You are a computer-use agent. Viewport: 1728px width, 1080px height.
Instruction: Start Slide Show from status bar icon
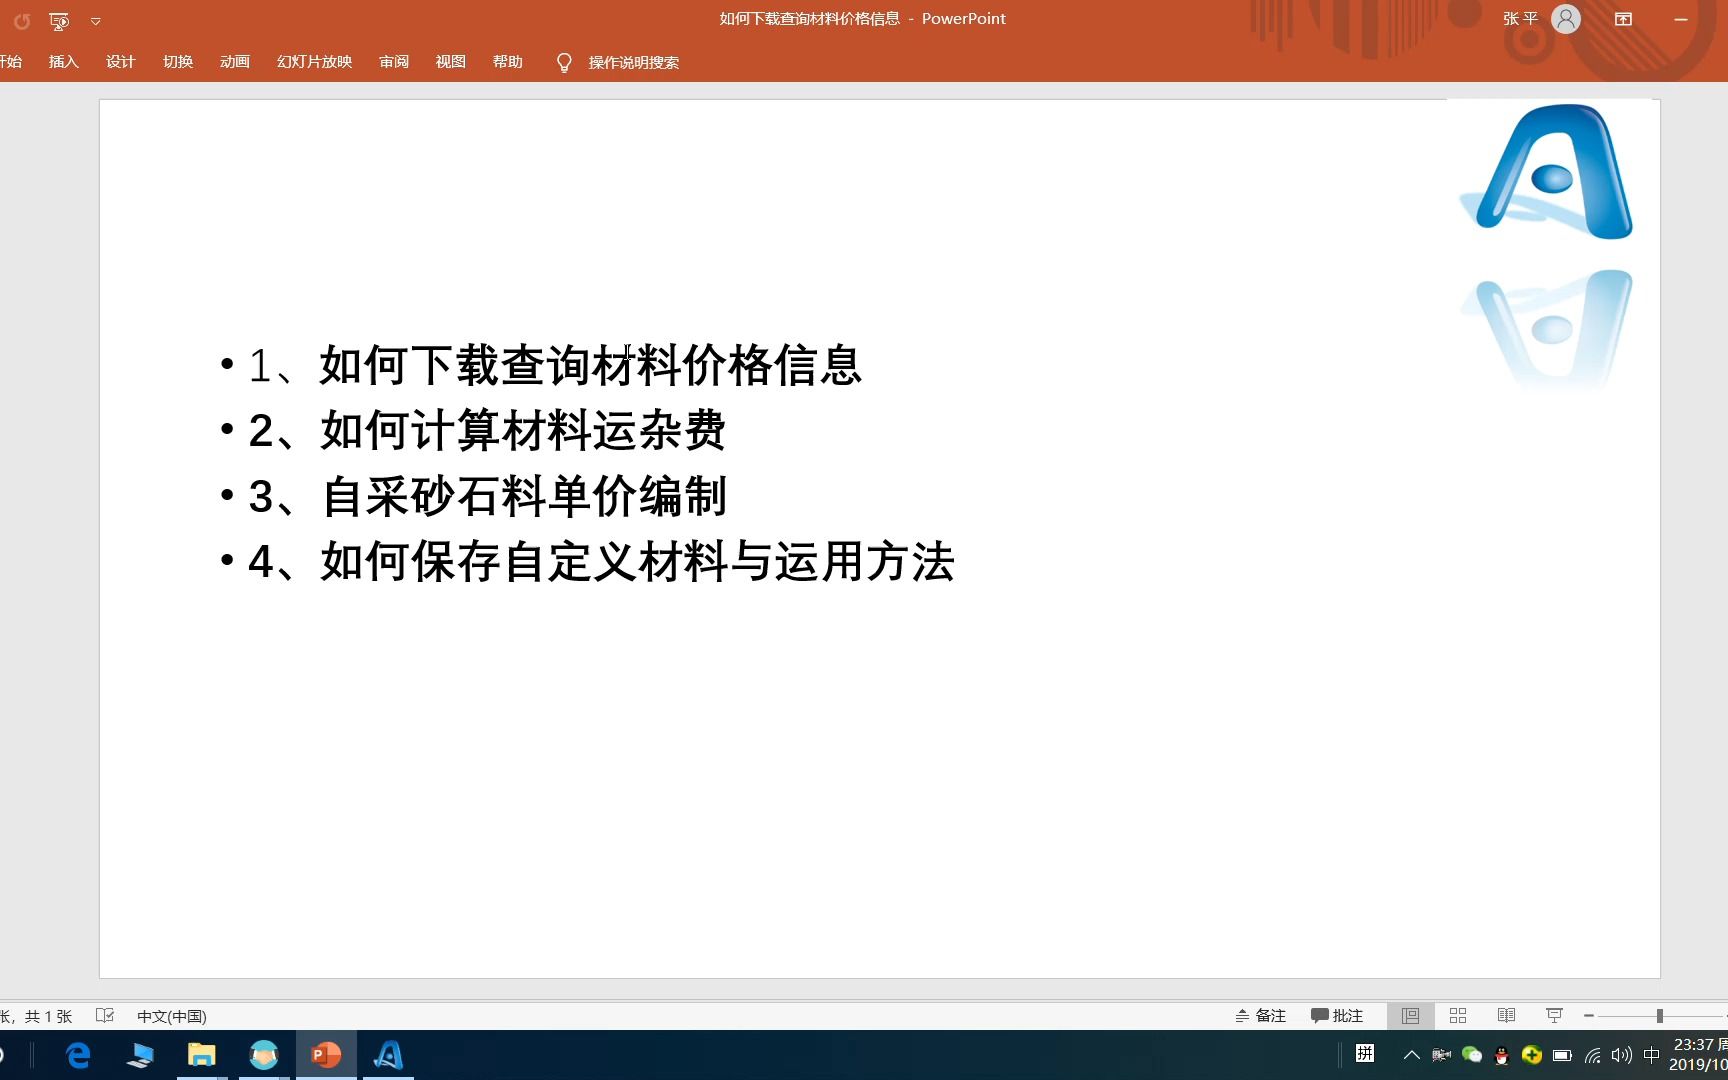point(1554,1016)
